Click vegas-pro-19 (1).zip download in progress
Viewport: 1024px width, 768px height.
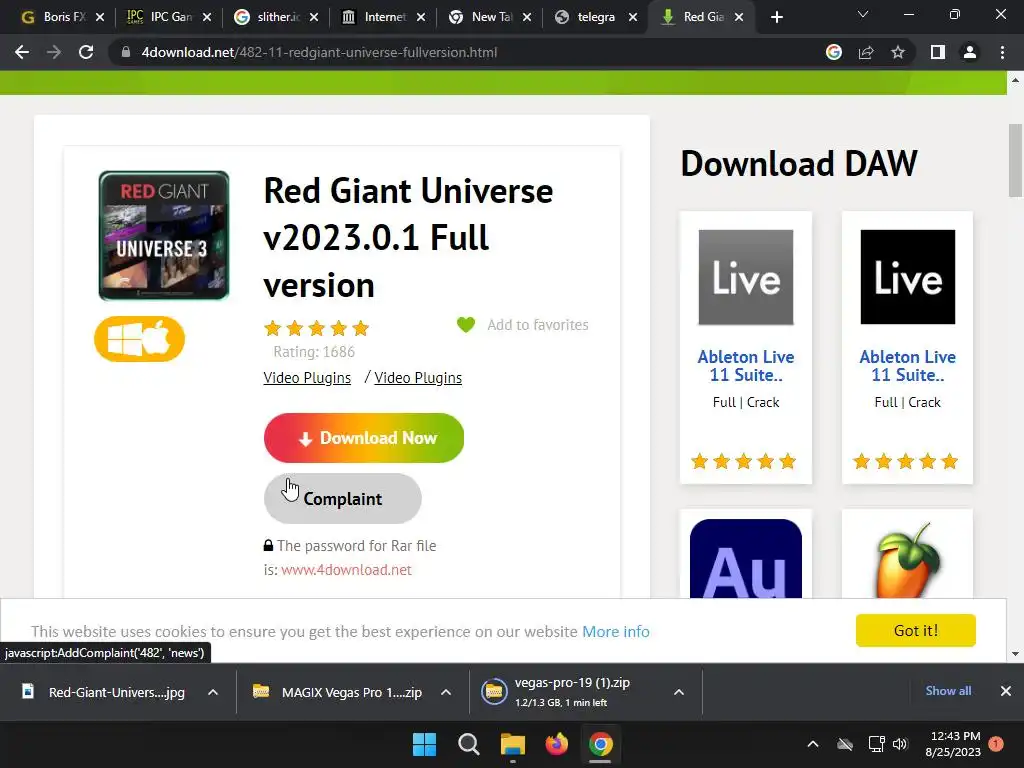568,692
